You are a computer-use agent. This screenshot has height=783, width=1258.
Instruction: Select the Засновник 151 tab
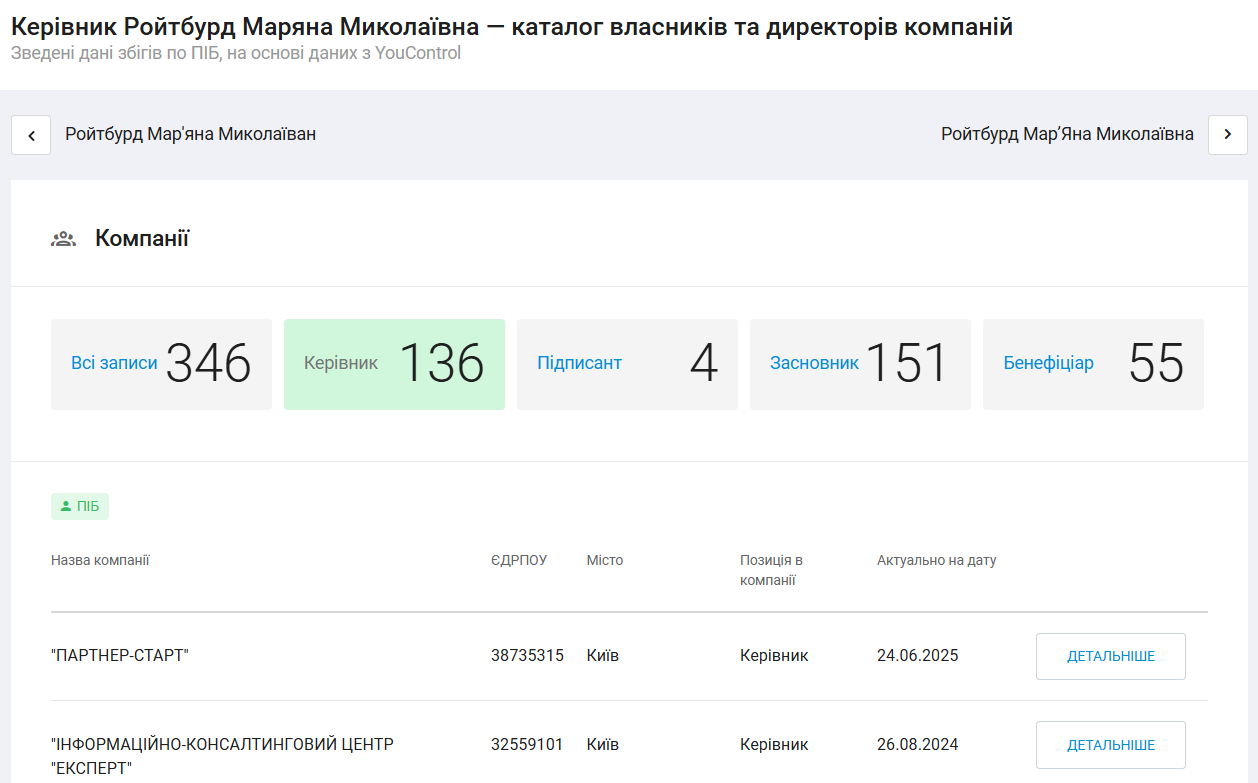click(x=860, y=364)
